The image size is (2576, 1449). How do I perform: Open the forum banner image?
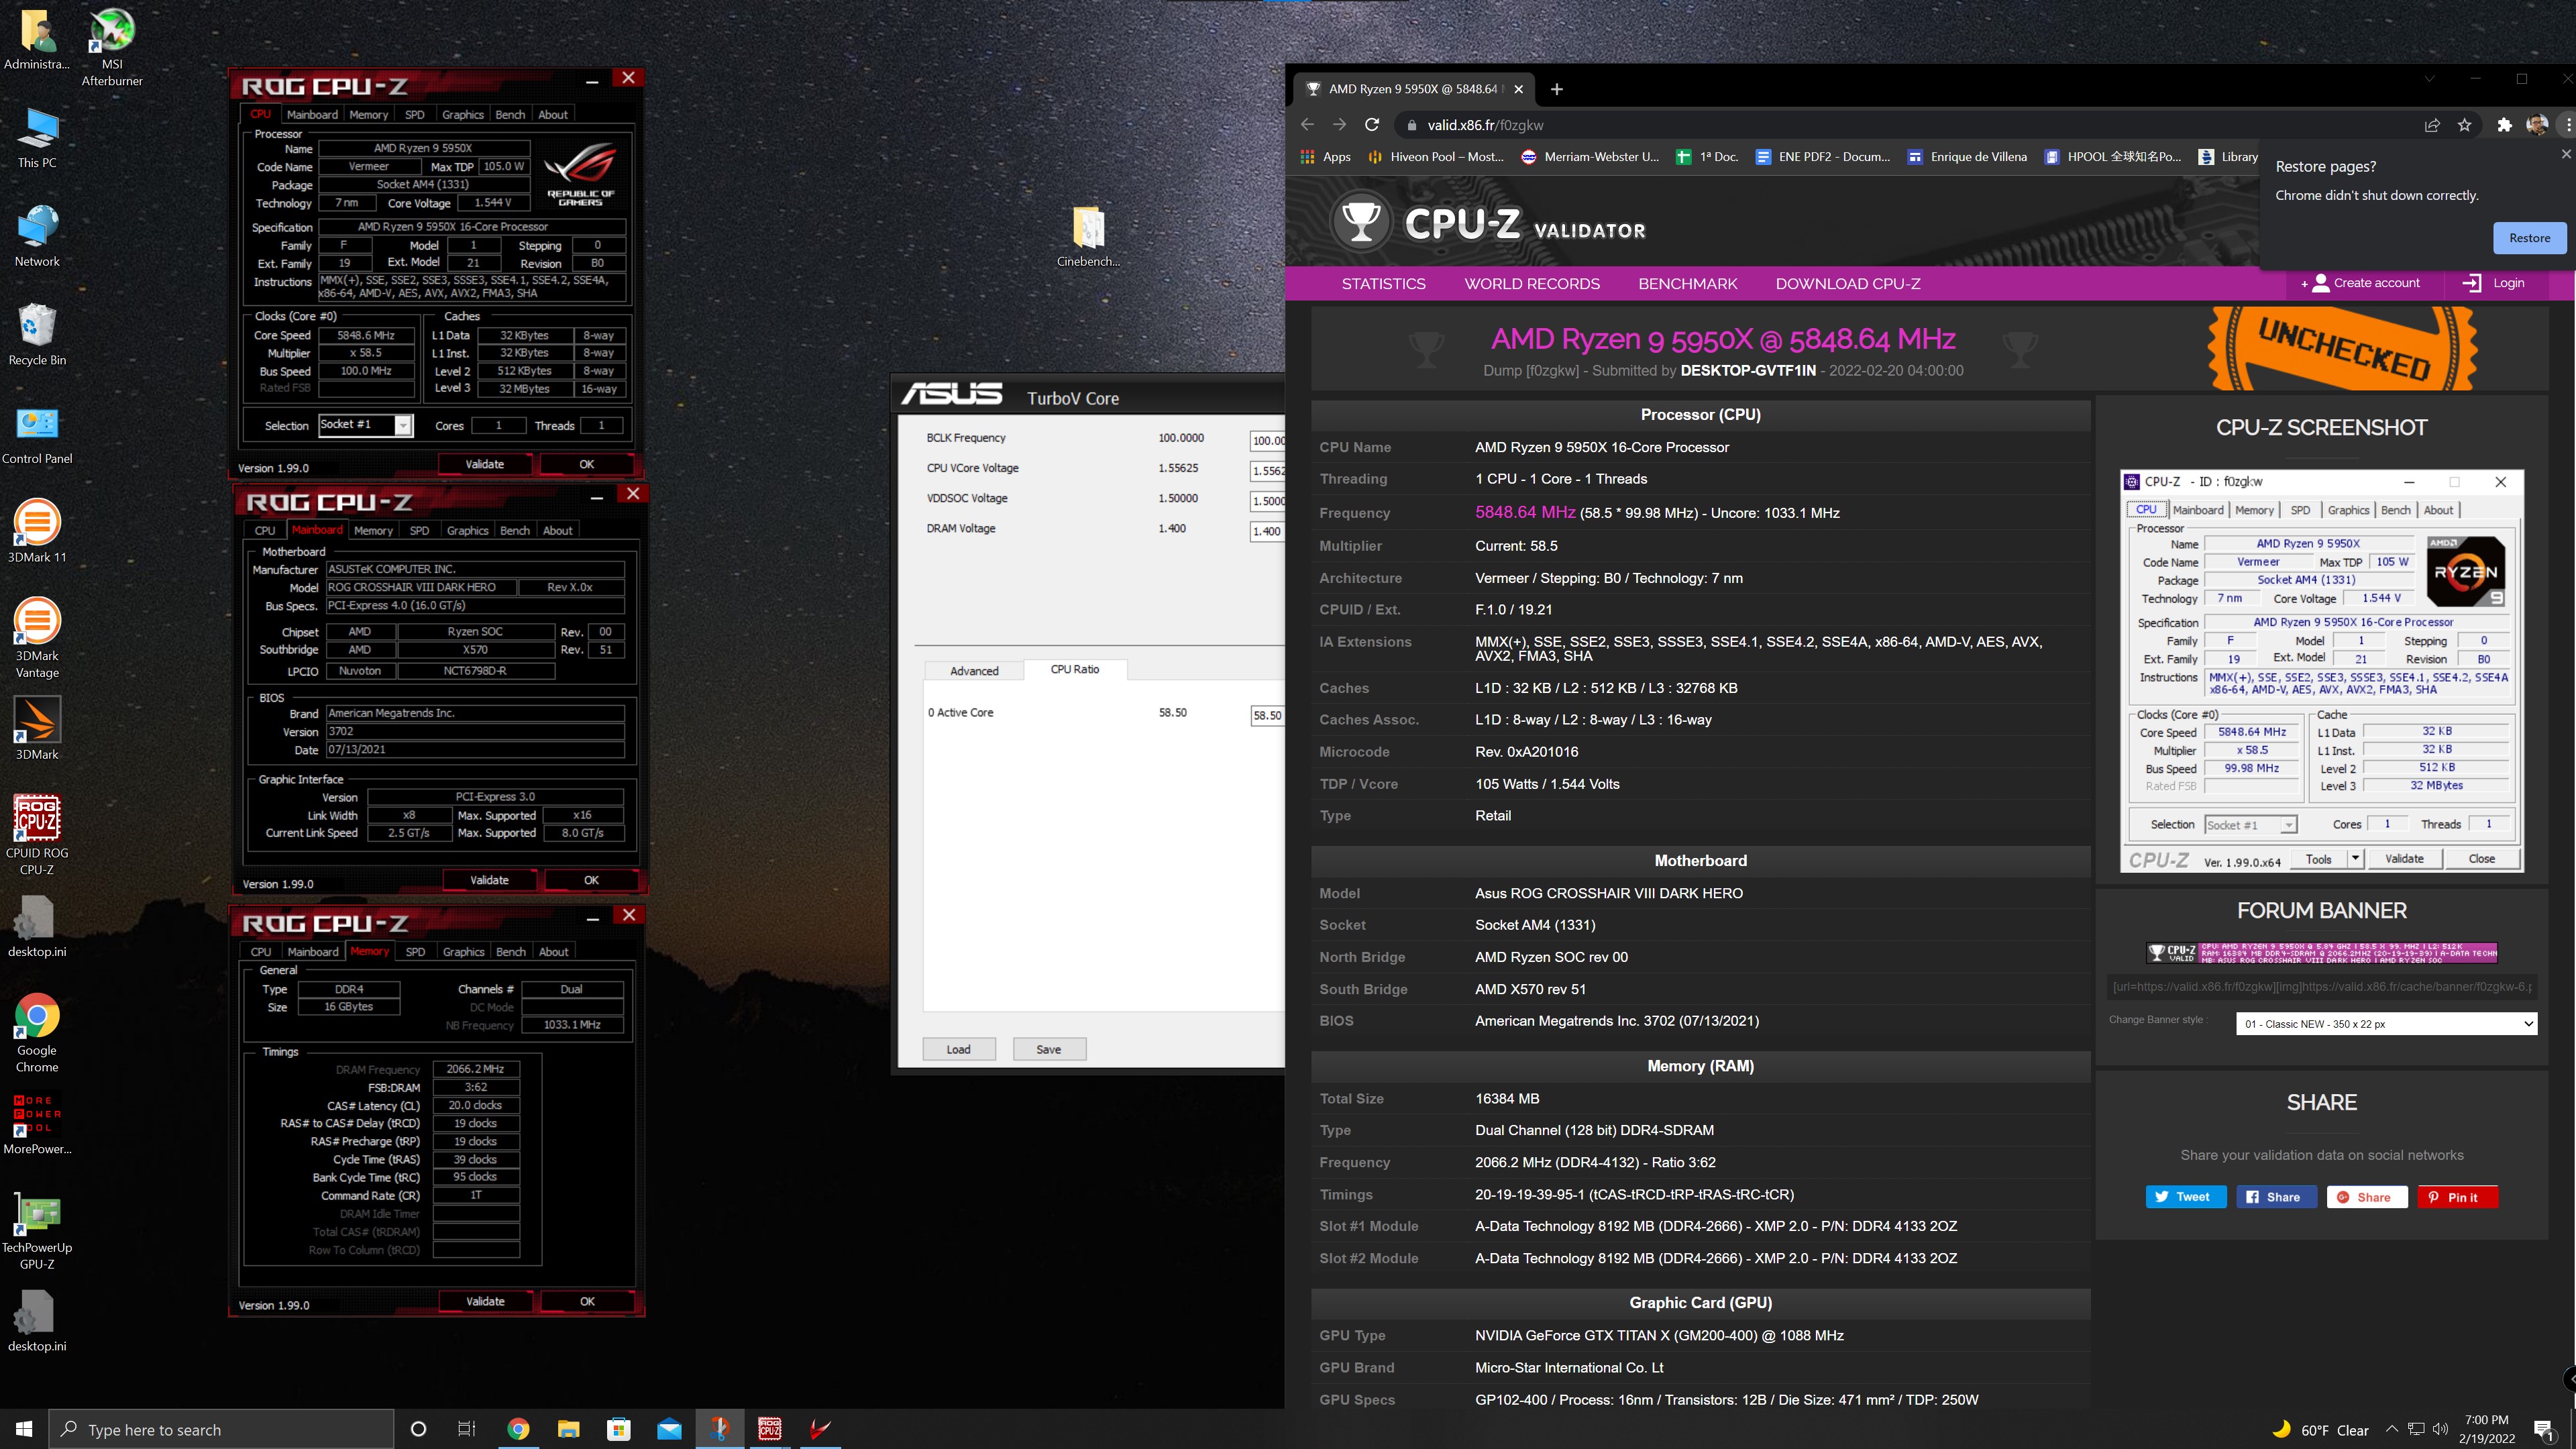(x=2322, y=952)
